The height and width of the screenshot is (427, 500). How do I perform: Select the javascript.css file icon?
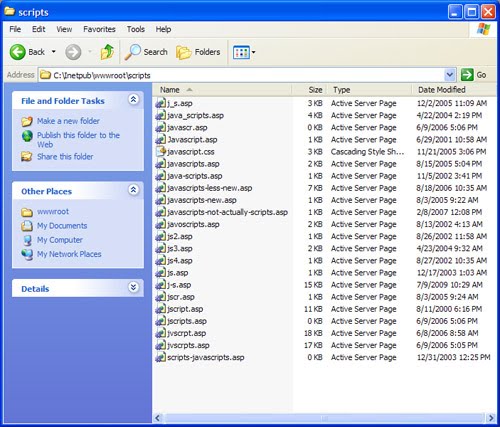tap(161, 151)
